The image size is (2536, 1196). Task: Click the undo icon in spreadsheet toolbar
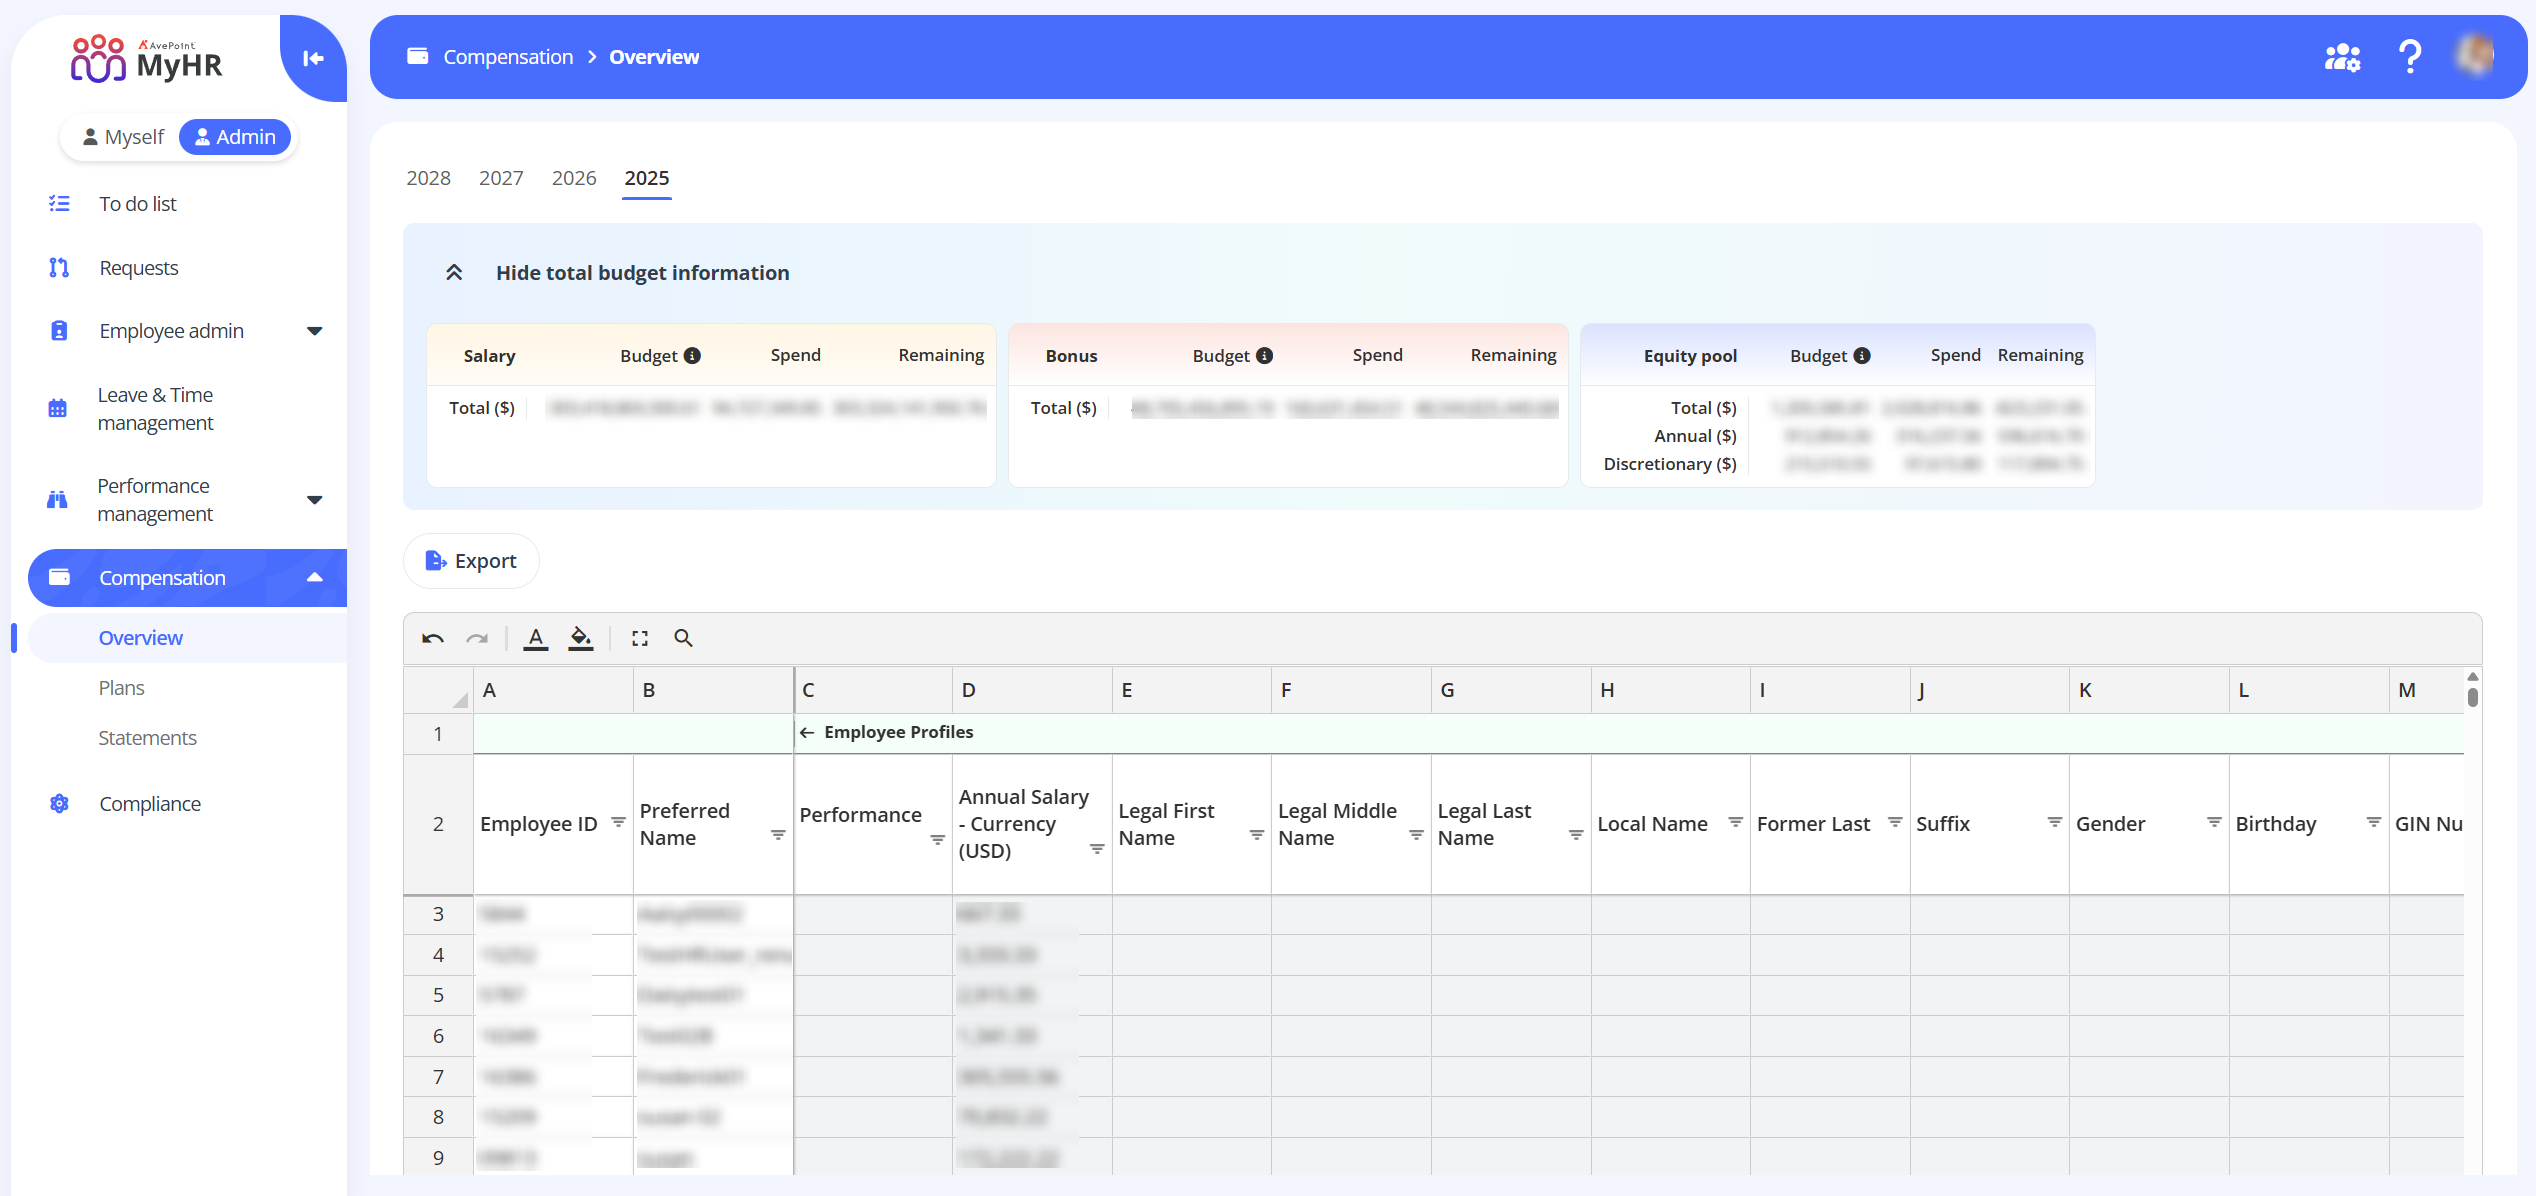(x=432, y=638)
